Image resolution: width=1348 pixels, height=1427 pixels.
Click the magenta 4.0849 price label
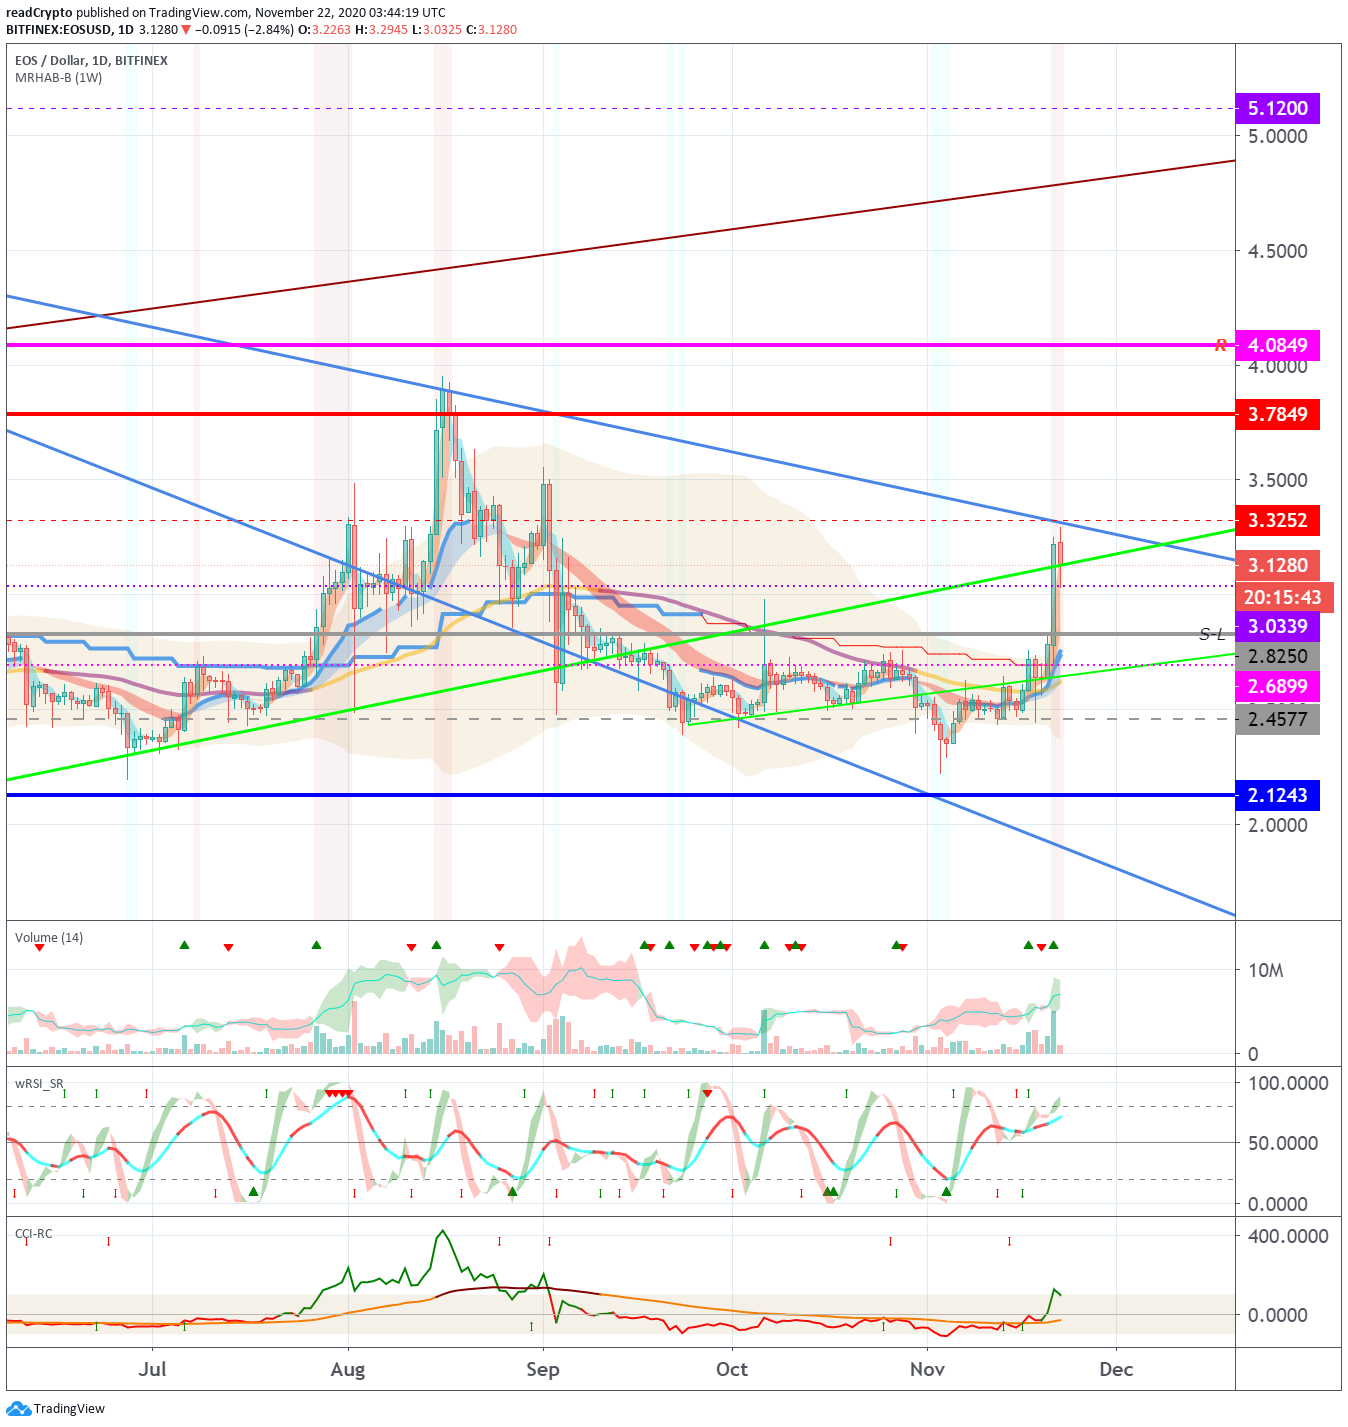[x=1278, y=345]
